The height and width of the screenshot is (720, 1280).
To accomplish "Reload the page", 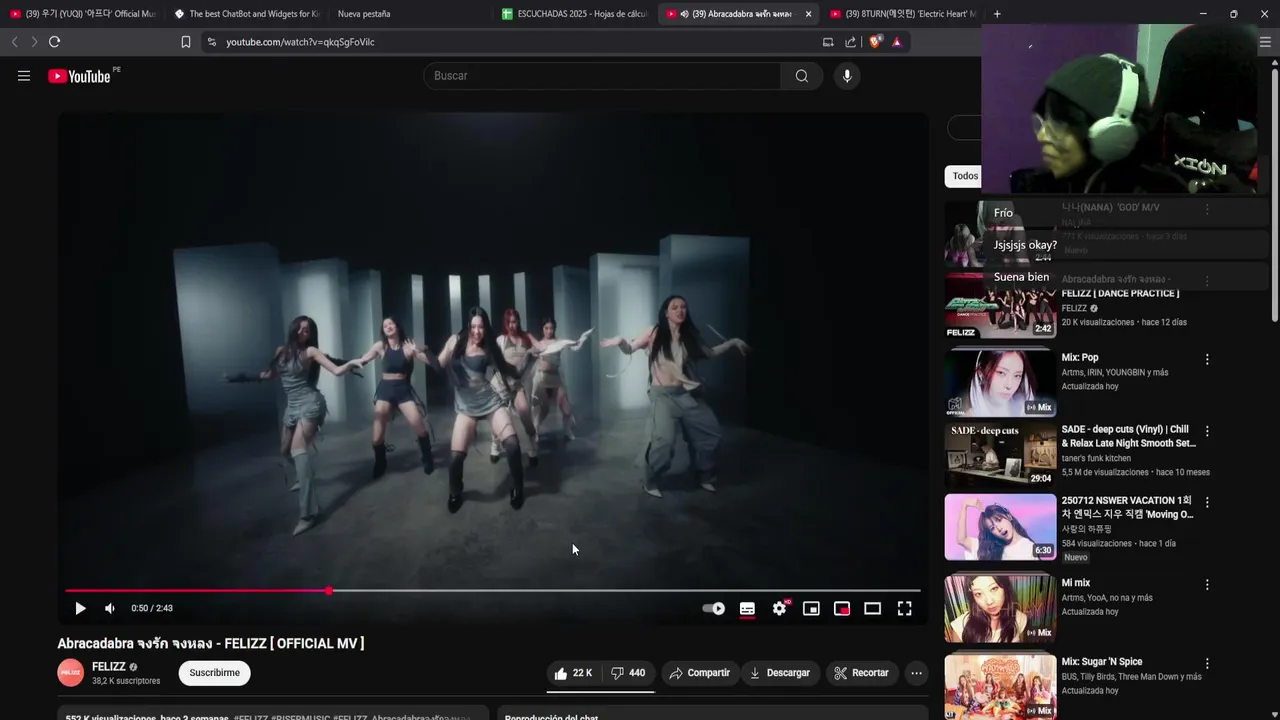I will (55, 42).
